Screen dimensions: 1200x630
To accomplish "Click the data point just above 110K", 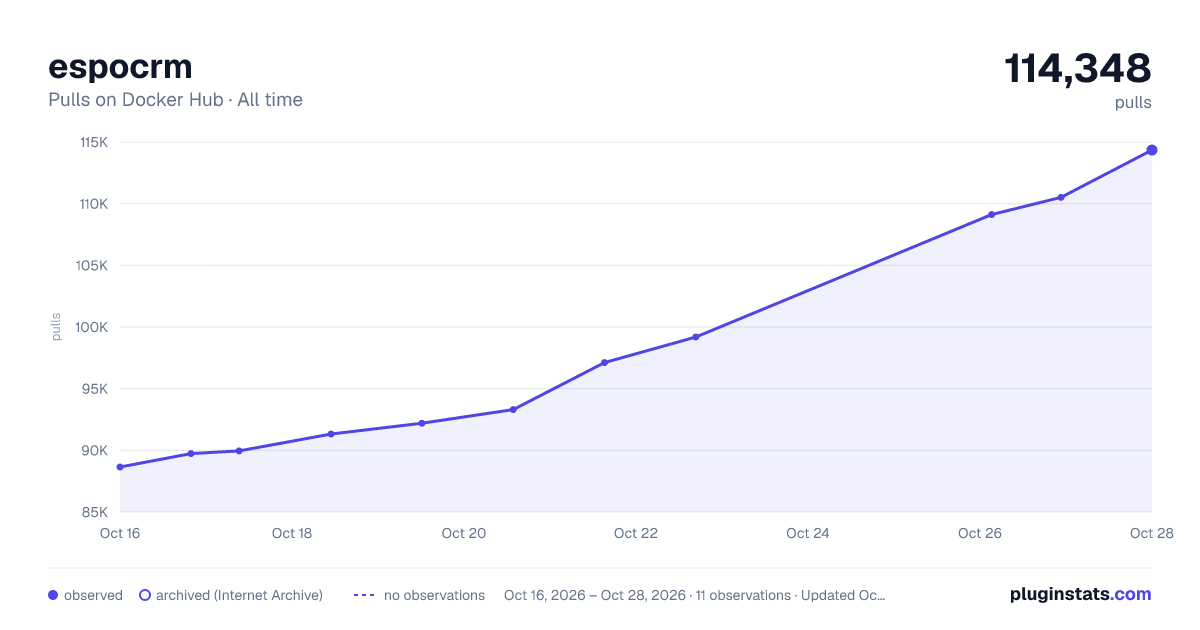I will point(1061,197).
